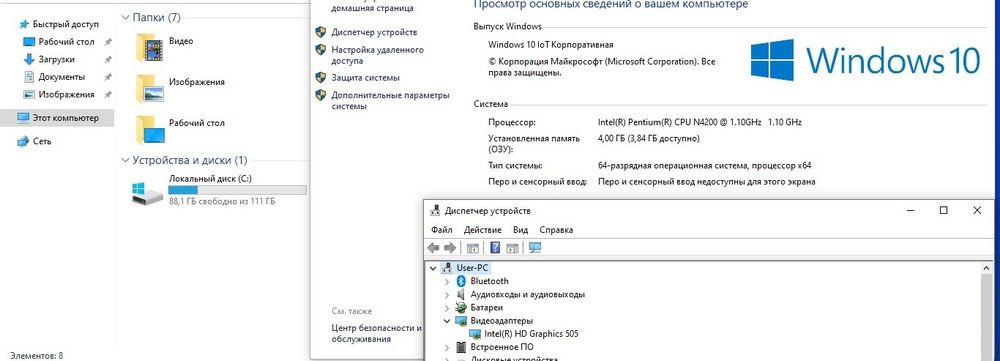Collapse the User-PC root node

click(434, 268)
